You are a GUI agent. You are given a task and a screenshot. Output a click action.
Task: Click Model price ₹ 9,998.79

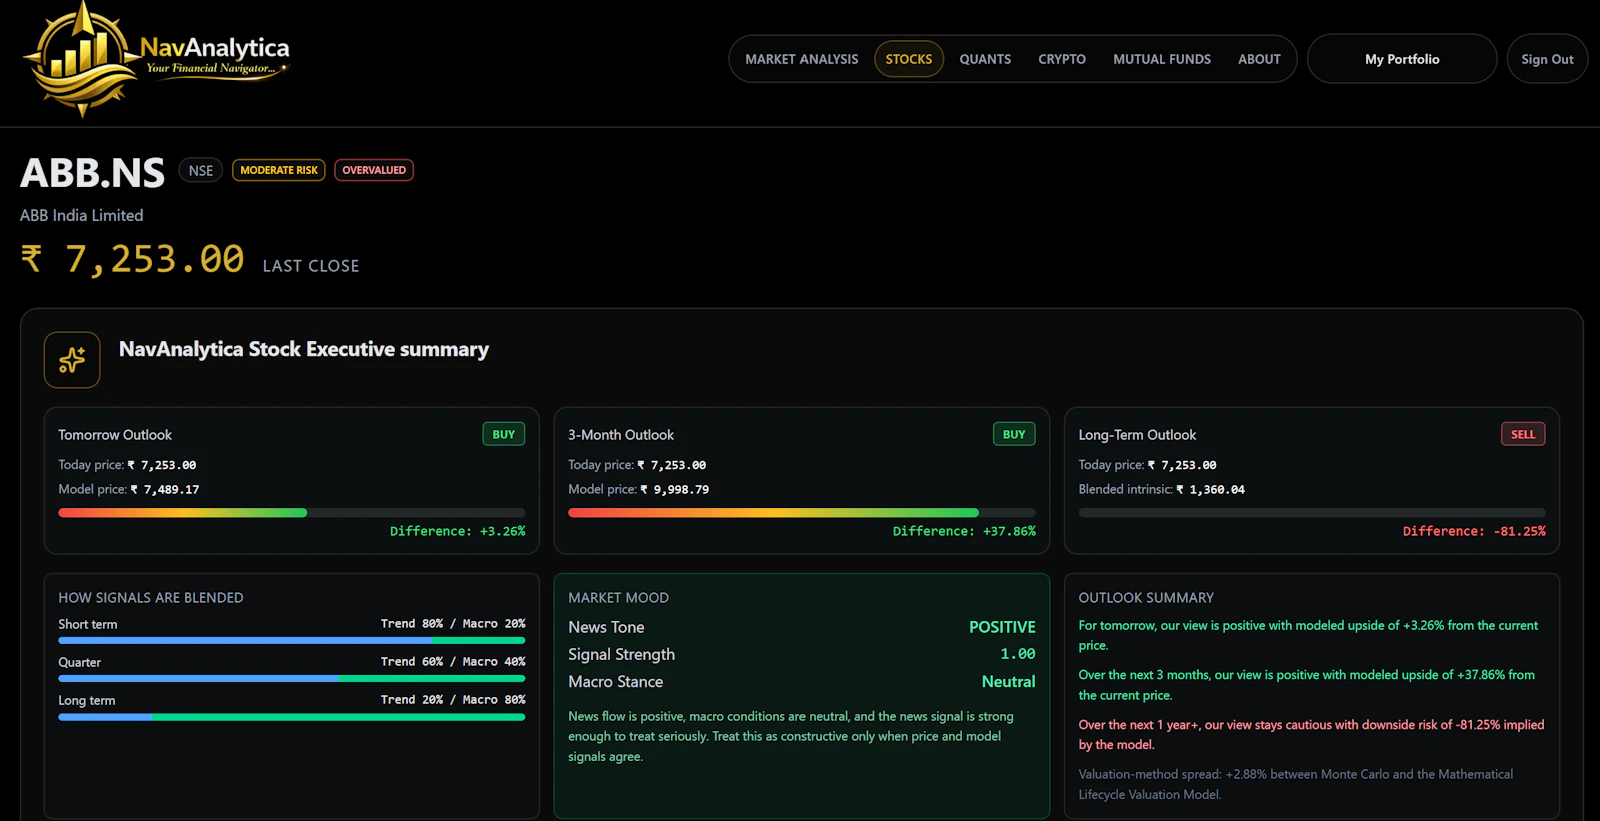(639, 489)
